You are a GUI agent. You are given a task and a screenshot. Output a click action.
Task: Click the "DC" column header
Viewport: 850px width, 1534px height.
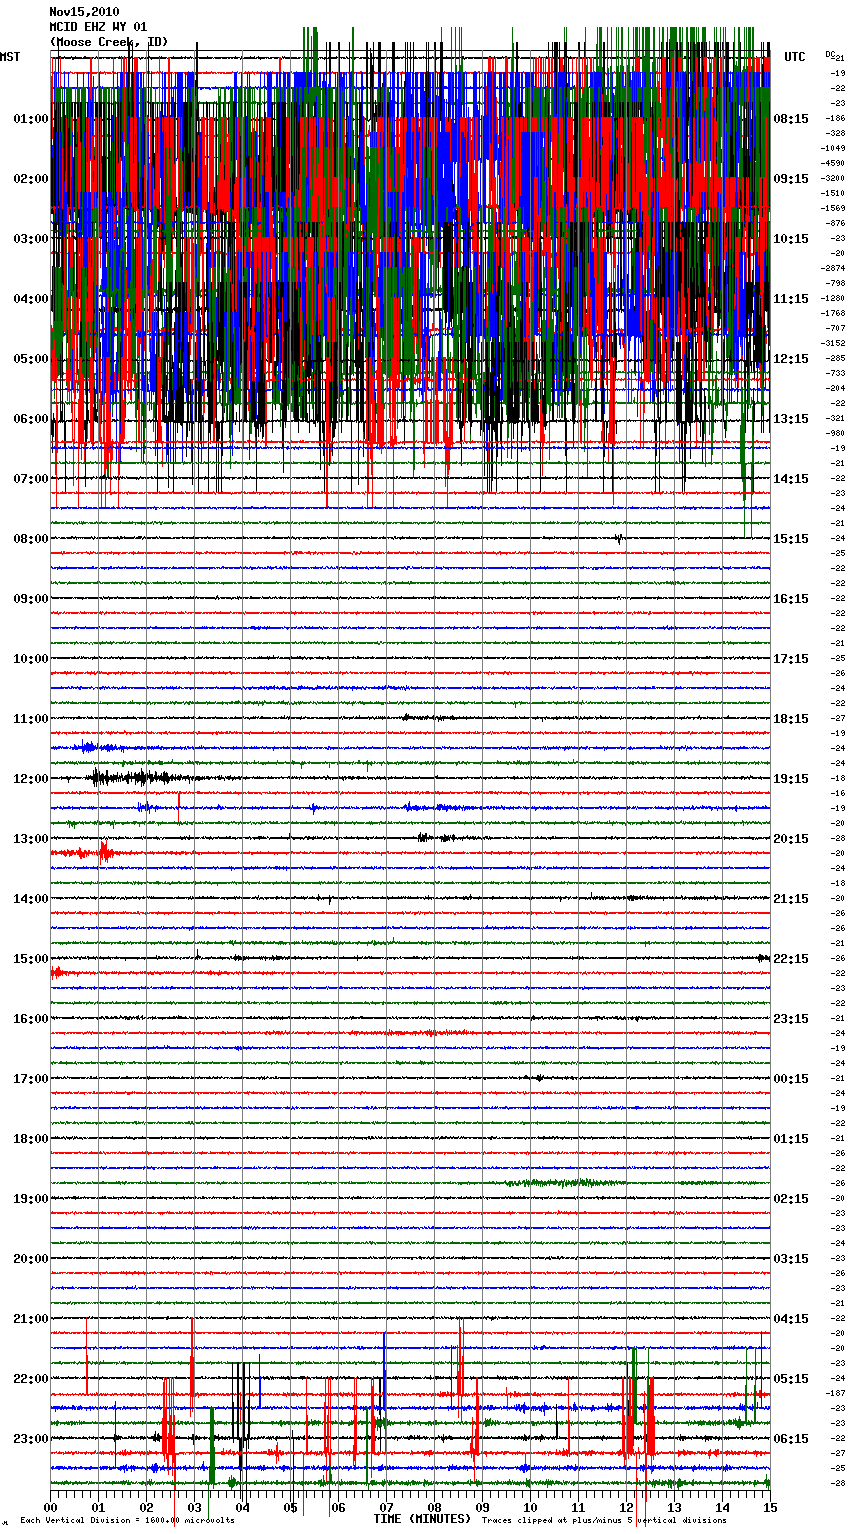click(830, 54)
